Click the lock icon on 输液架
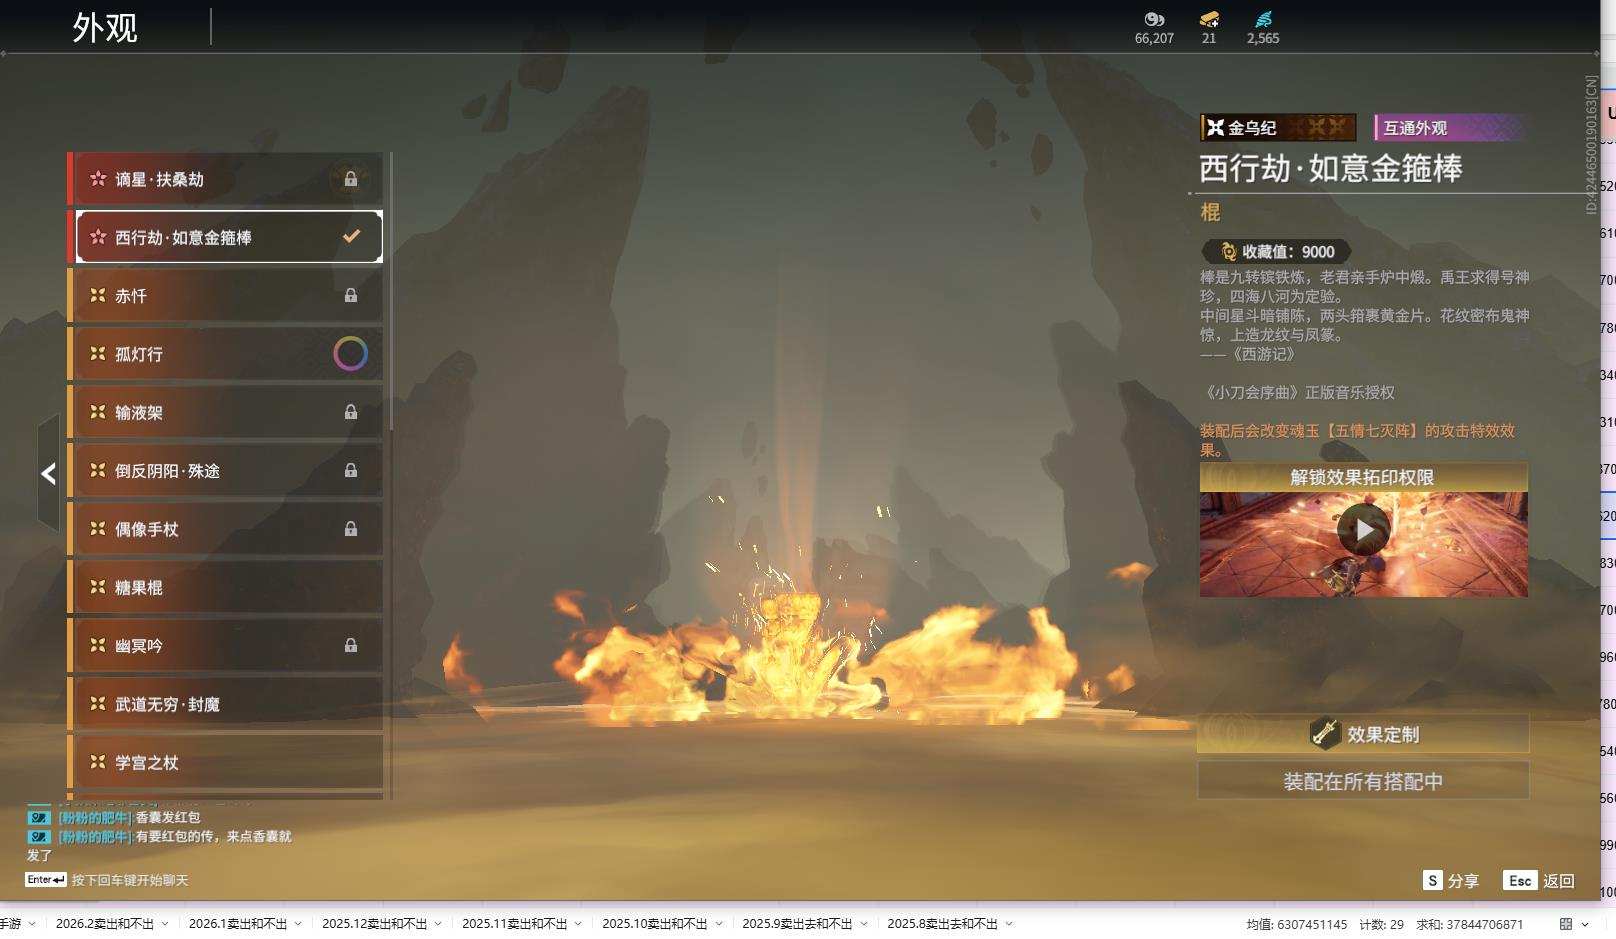1616x939 pixels. tap(351, 412)
